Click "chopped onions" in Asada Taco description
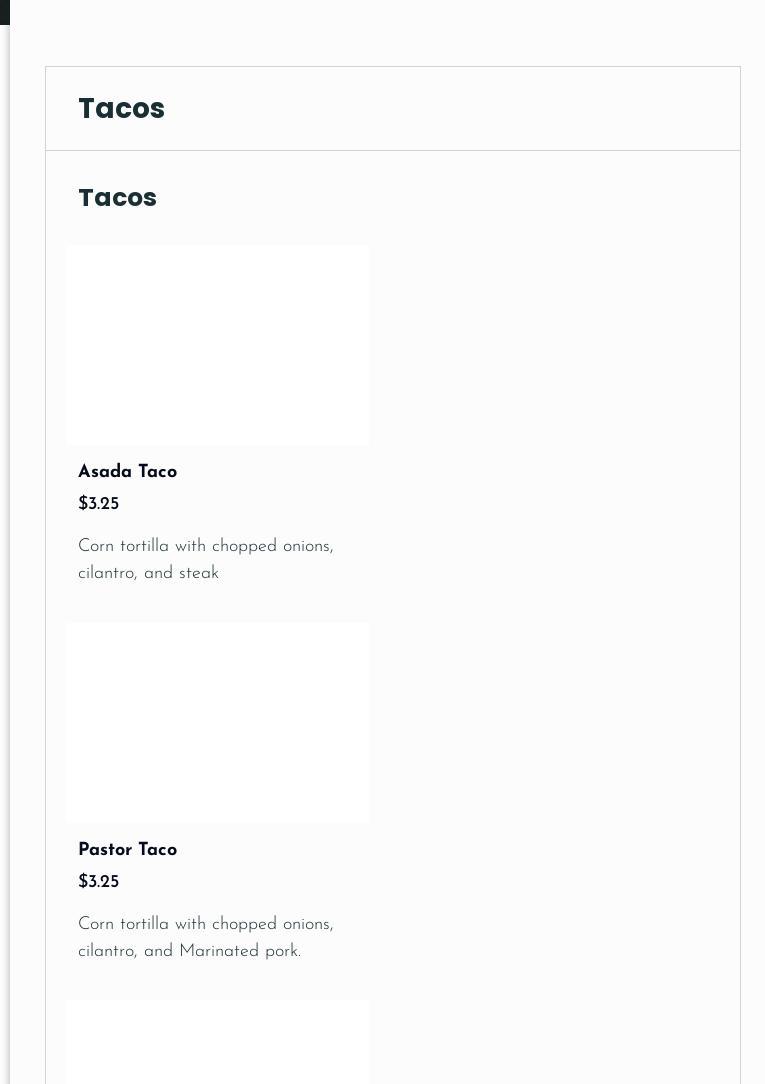Screen dimensions: 765x1084 point(272,547)
